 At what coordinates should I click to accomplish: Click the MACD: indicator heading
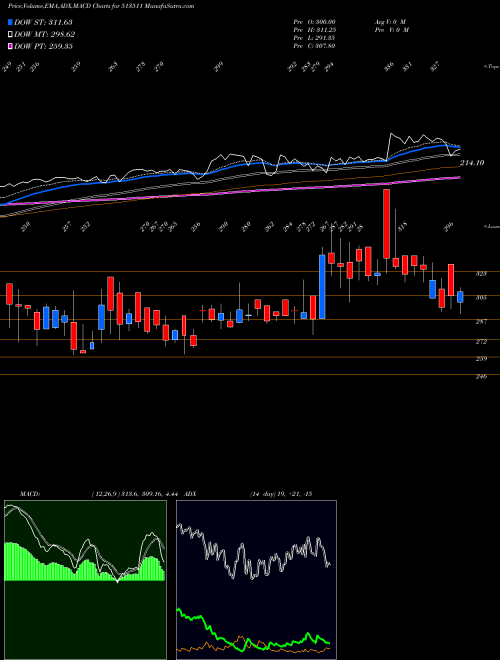(29, 494)
